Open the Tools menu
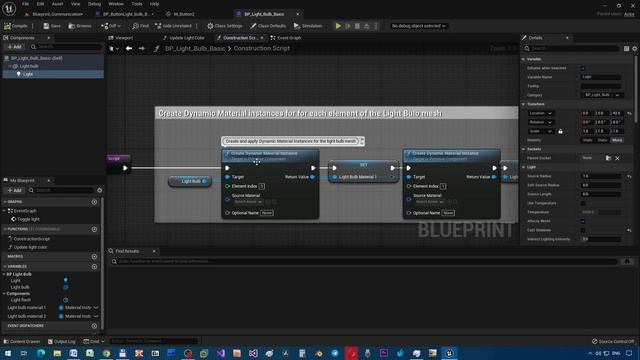640x360 pixels. pyautogui.click(x=137, y=4)
